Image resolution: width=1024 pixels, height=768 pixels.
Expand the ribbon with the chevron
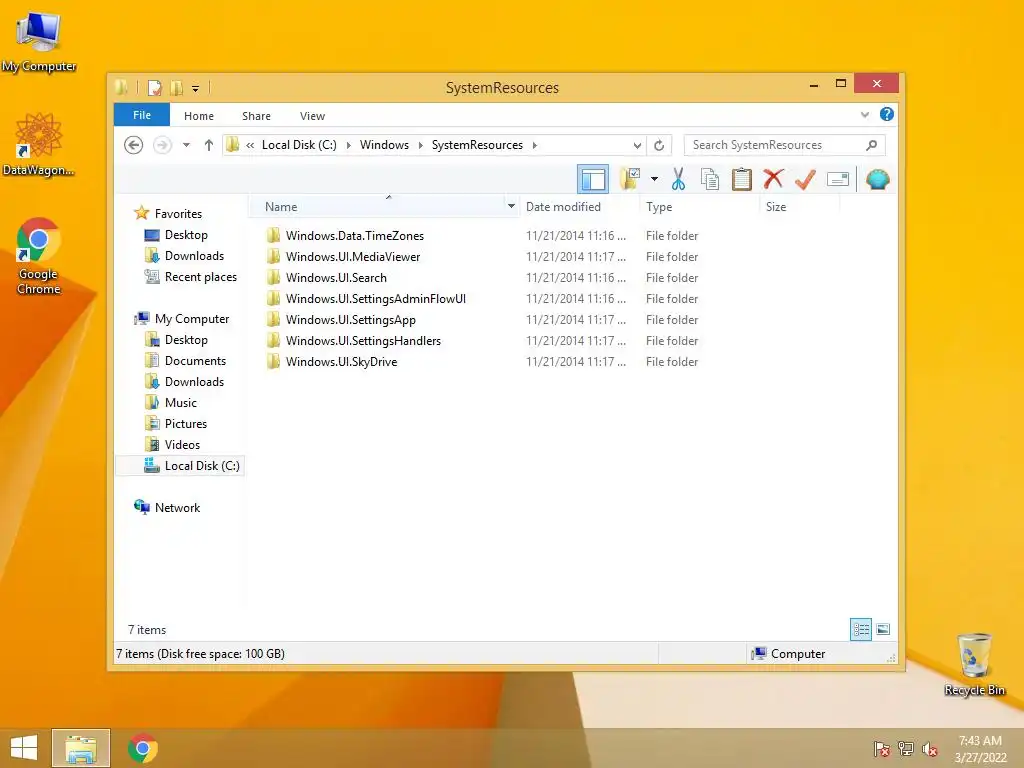(865, 115)
